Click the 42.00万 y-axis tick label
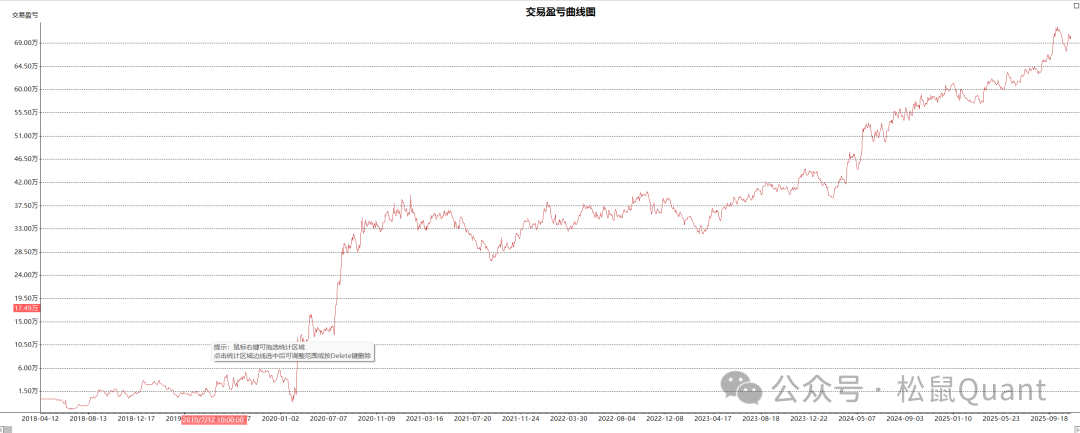The width and height of the screenshot is (1080, 433). point(26,182)
